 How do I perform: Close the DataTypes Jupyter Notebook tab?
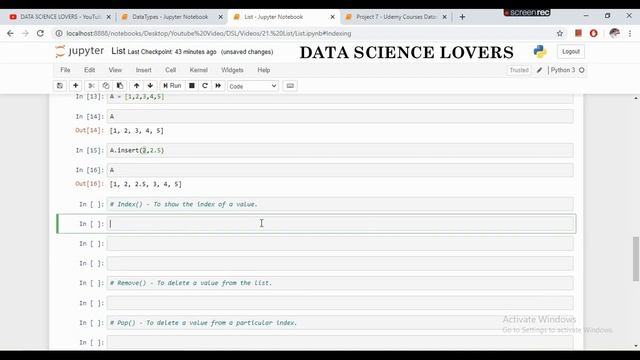coord(220,17)
